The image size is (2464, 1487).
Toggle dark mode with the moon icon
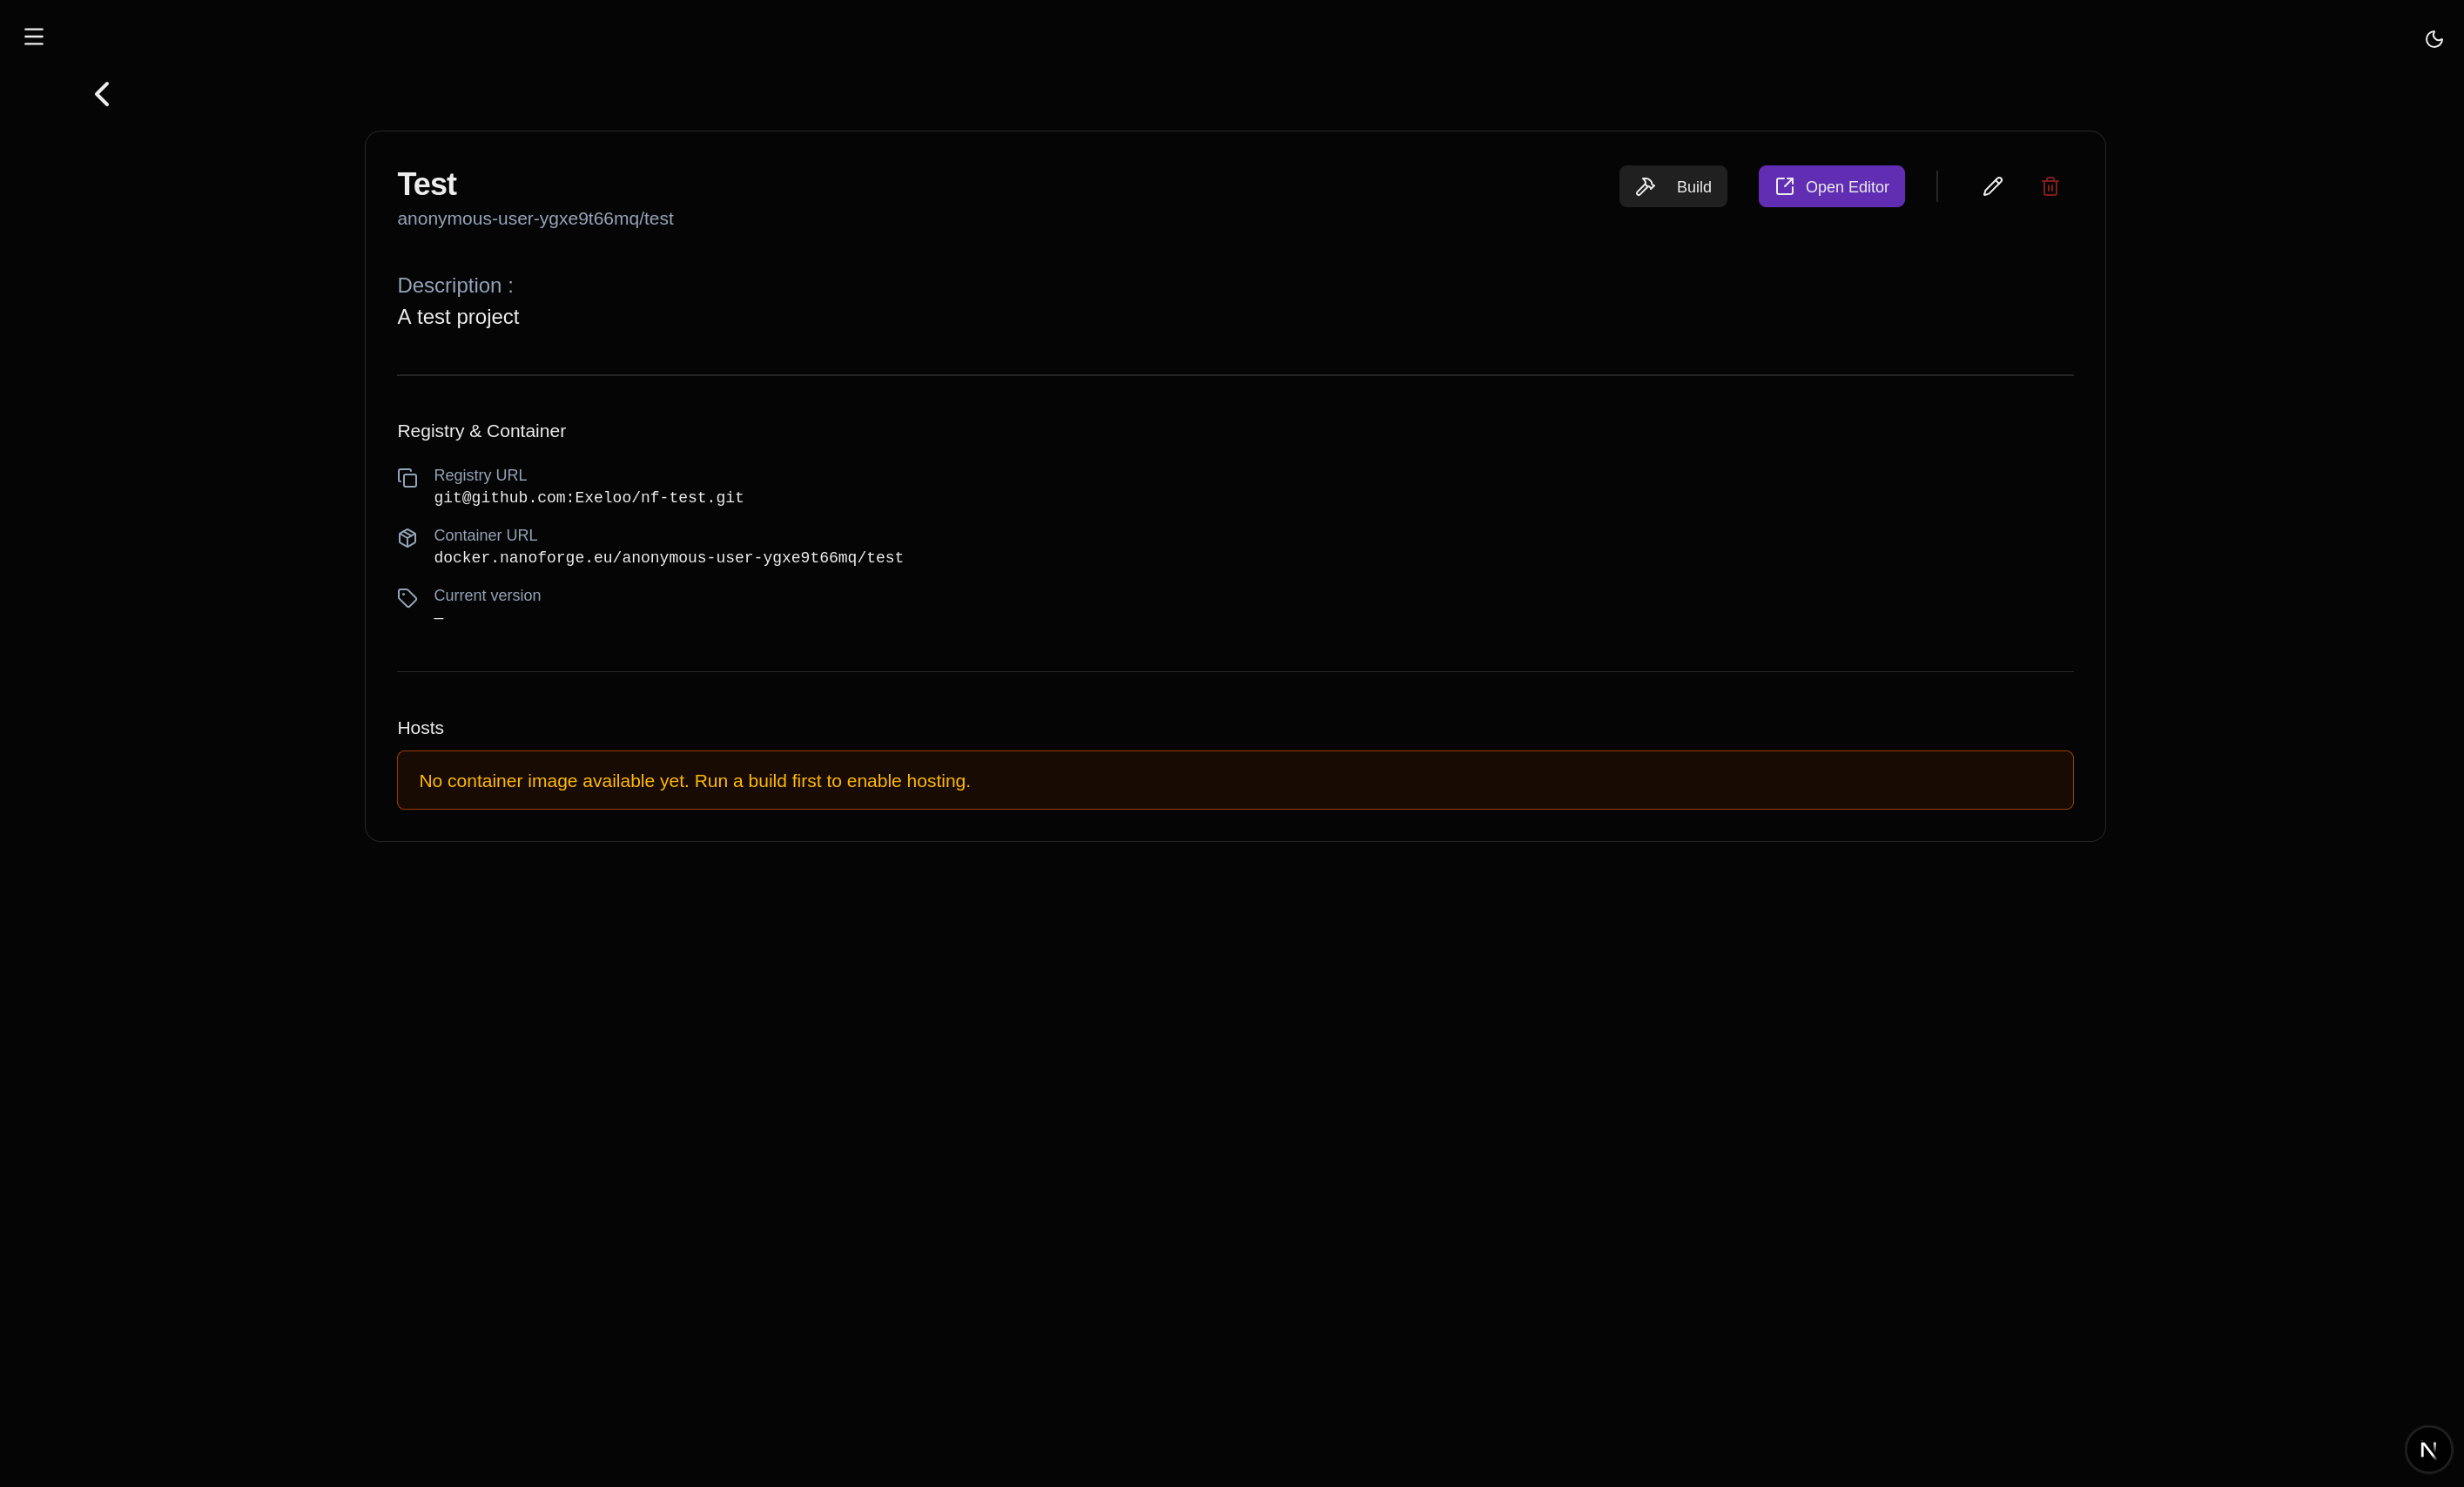(x=2434, y=39)
